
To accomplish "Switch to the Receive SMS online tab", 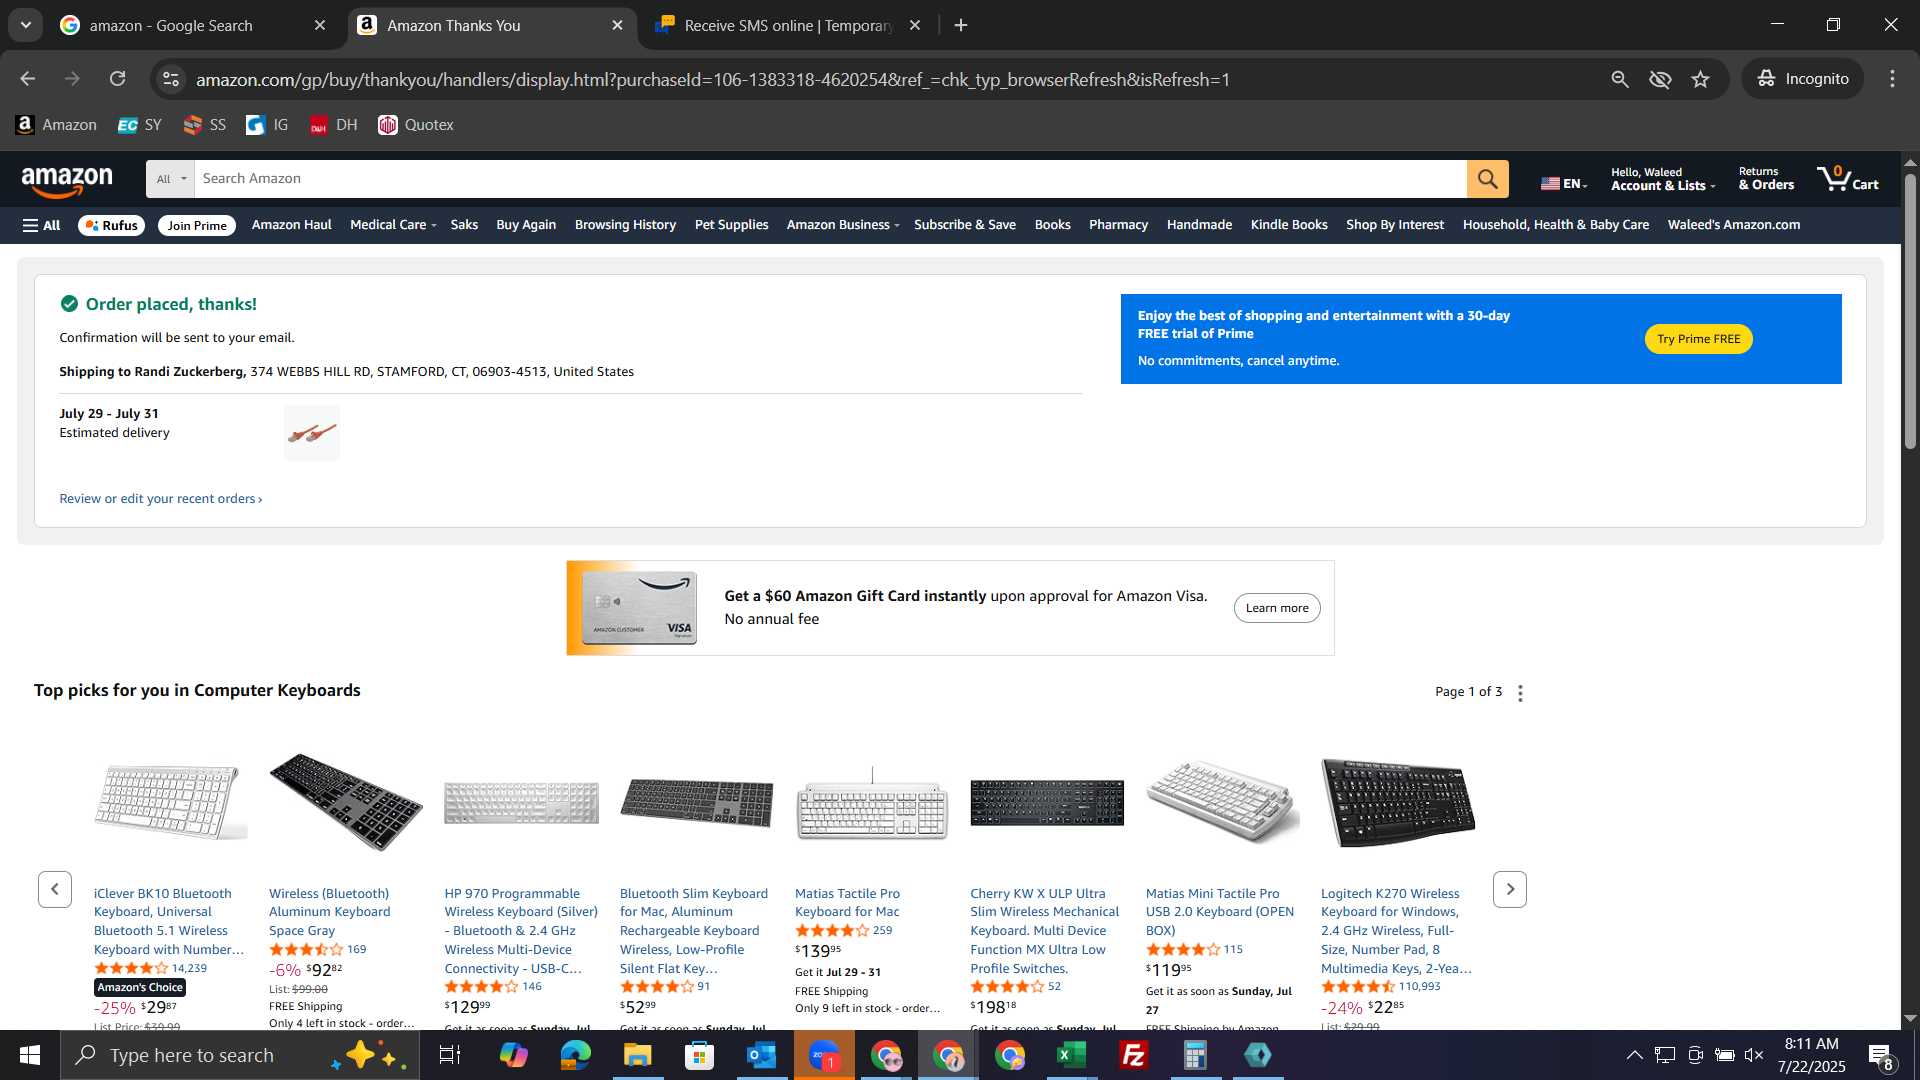I will 787,26.
